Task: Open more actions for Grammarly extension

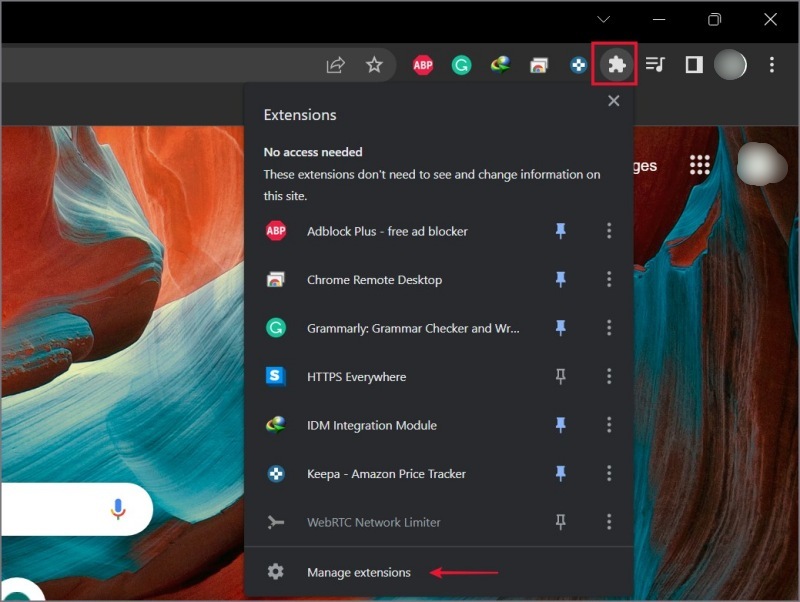Action: pos(609,328)
